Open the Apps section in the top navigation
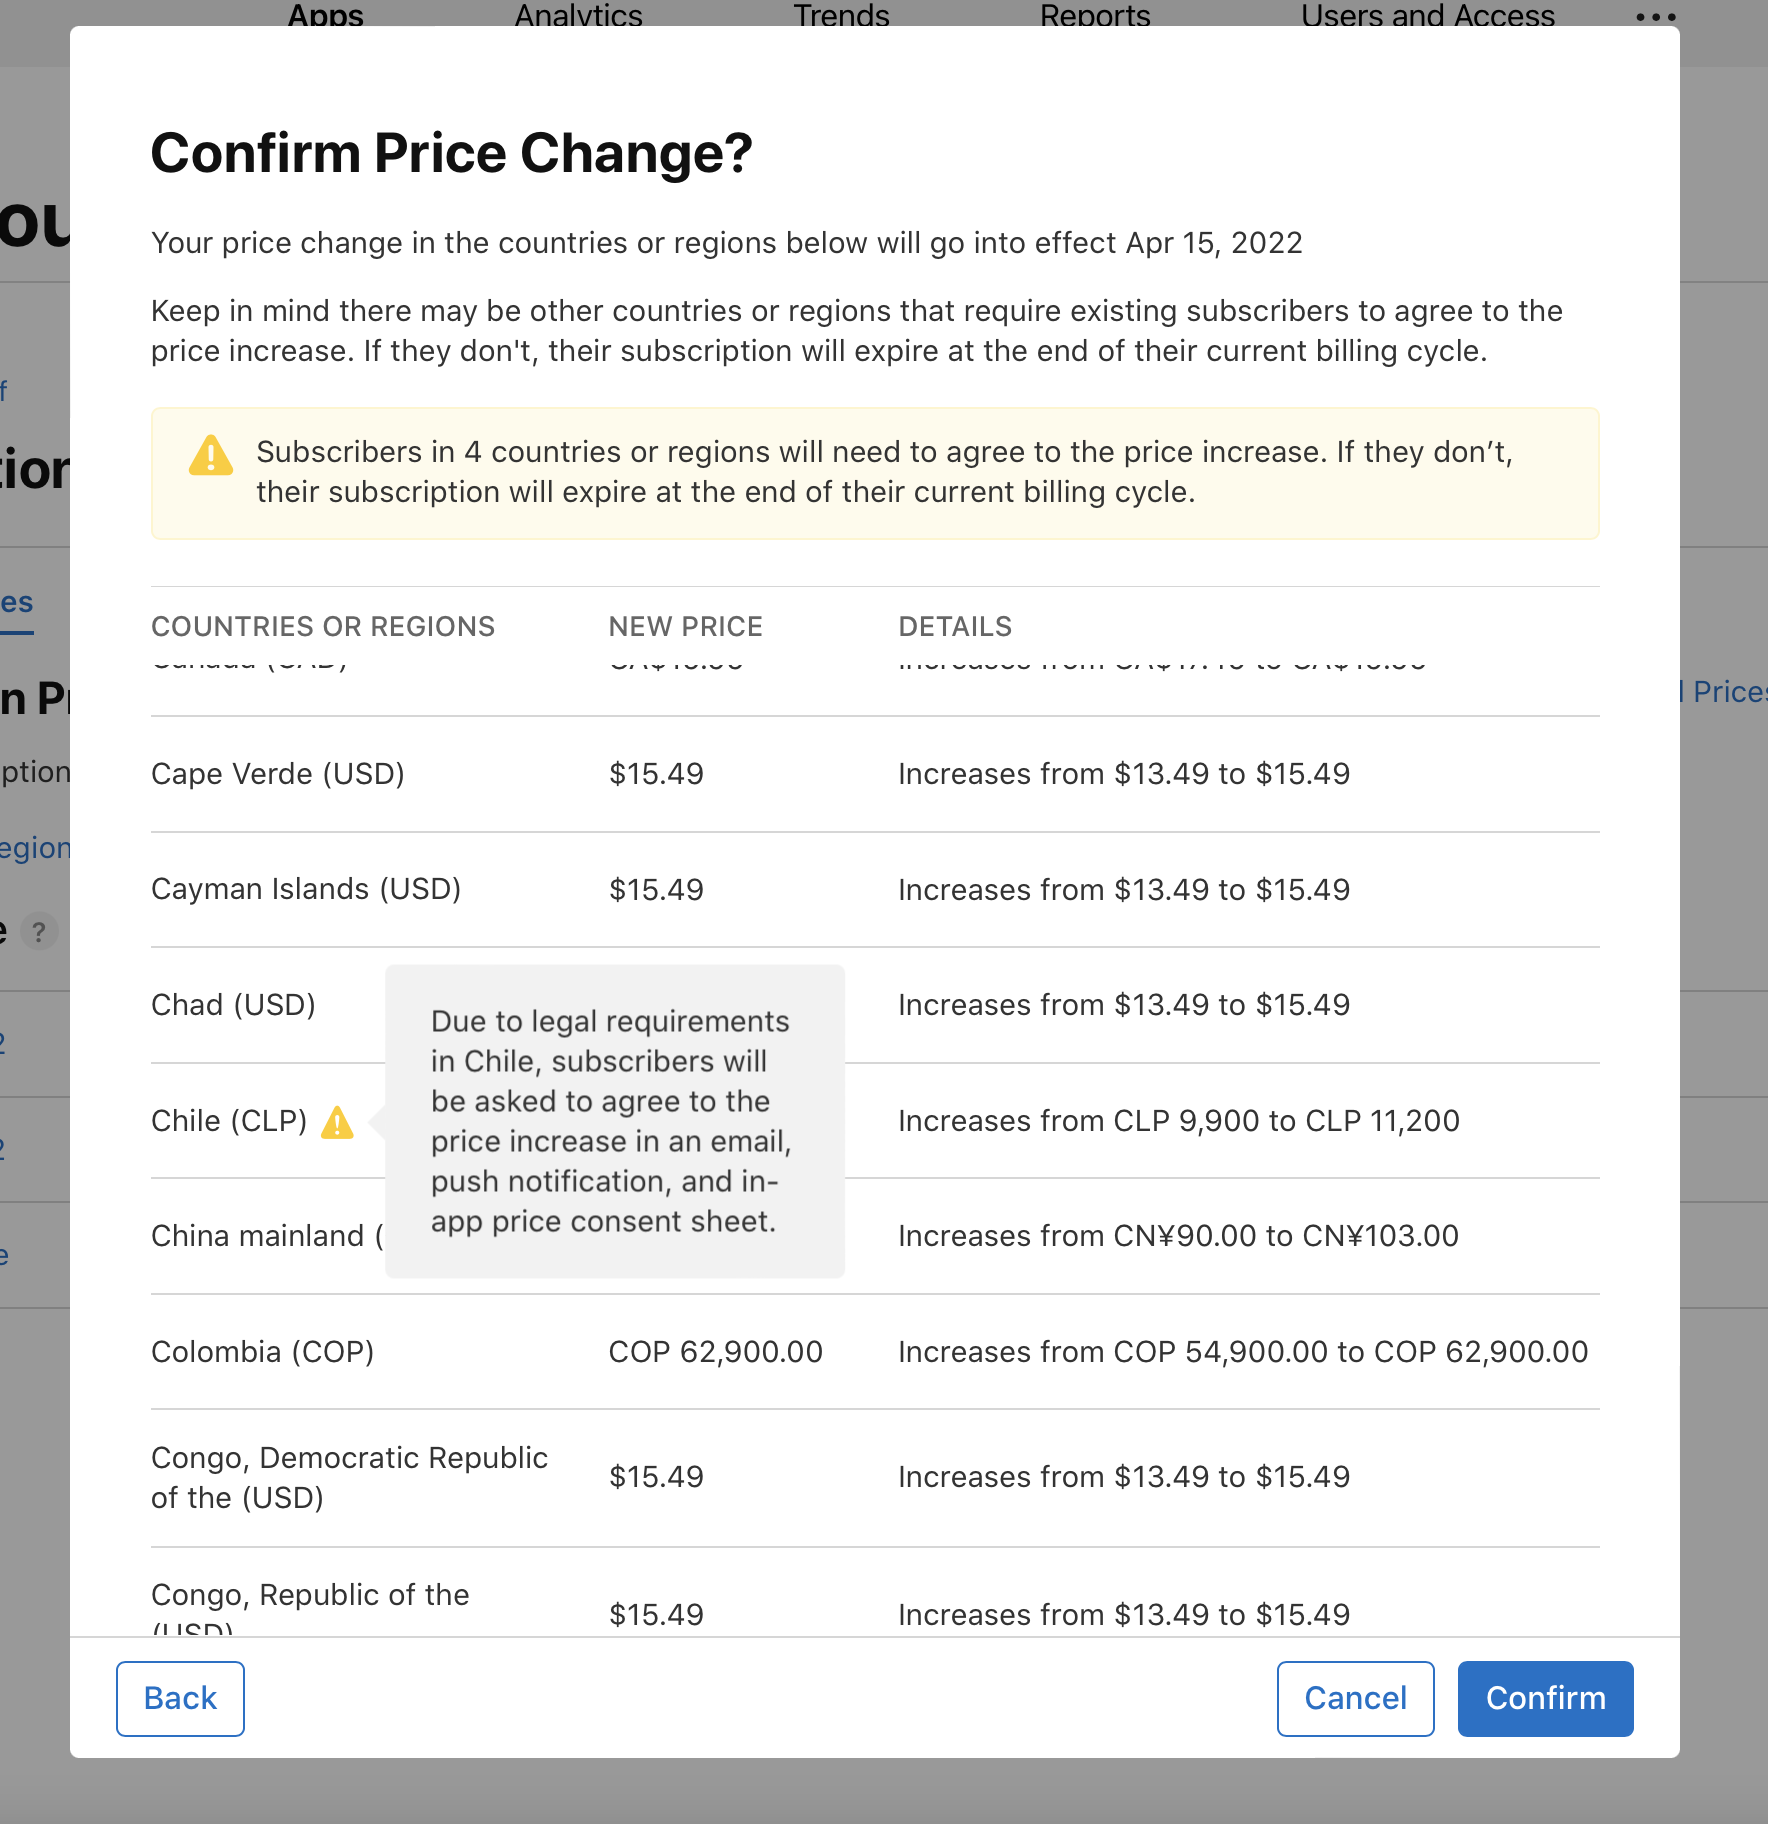The image size is (1768, 1824). (x=325, y=16)
